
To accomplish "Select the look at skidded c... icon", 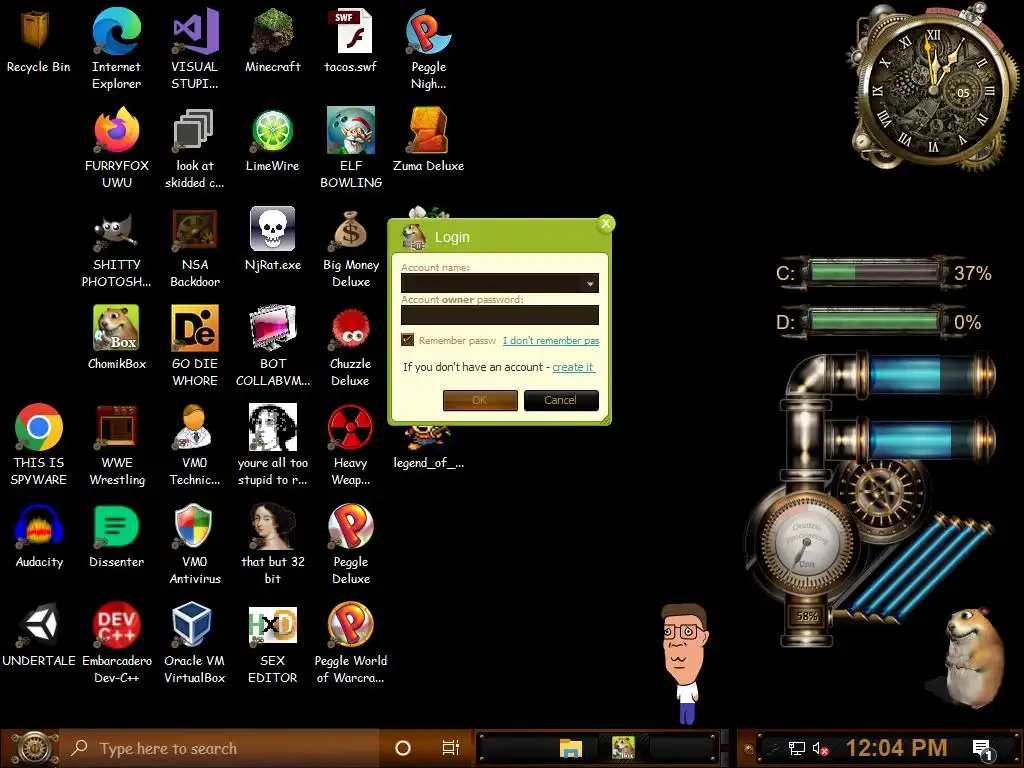I will click(194, 129).
